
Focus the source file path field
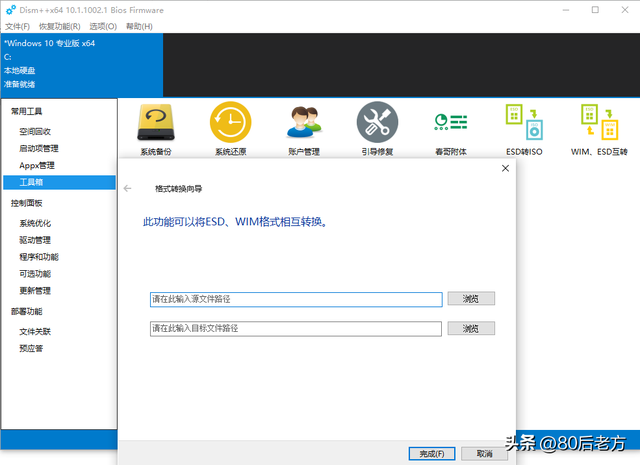coord(296,299)
